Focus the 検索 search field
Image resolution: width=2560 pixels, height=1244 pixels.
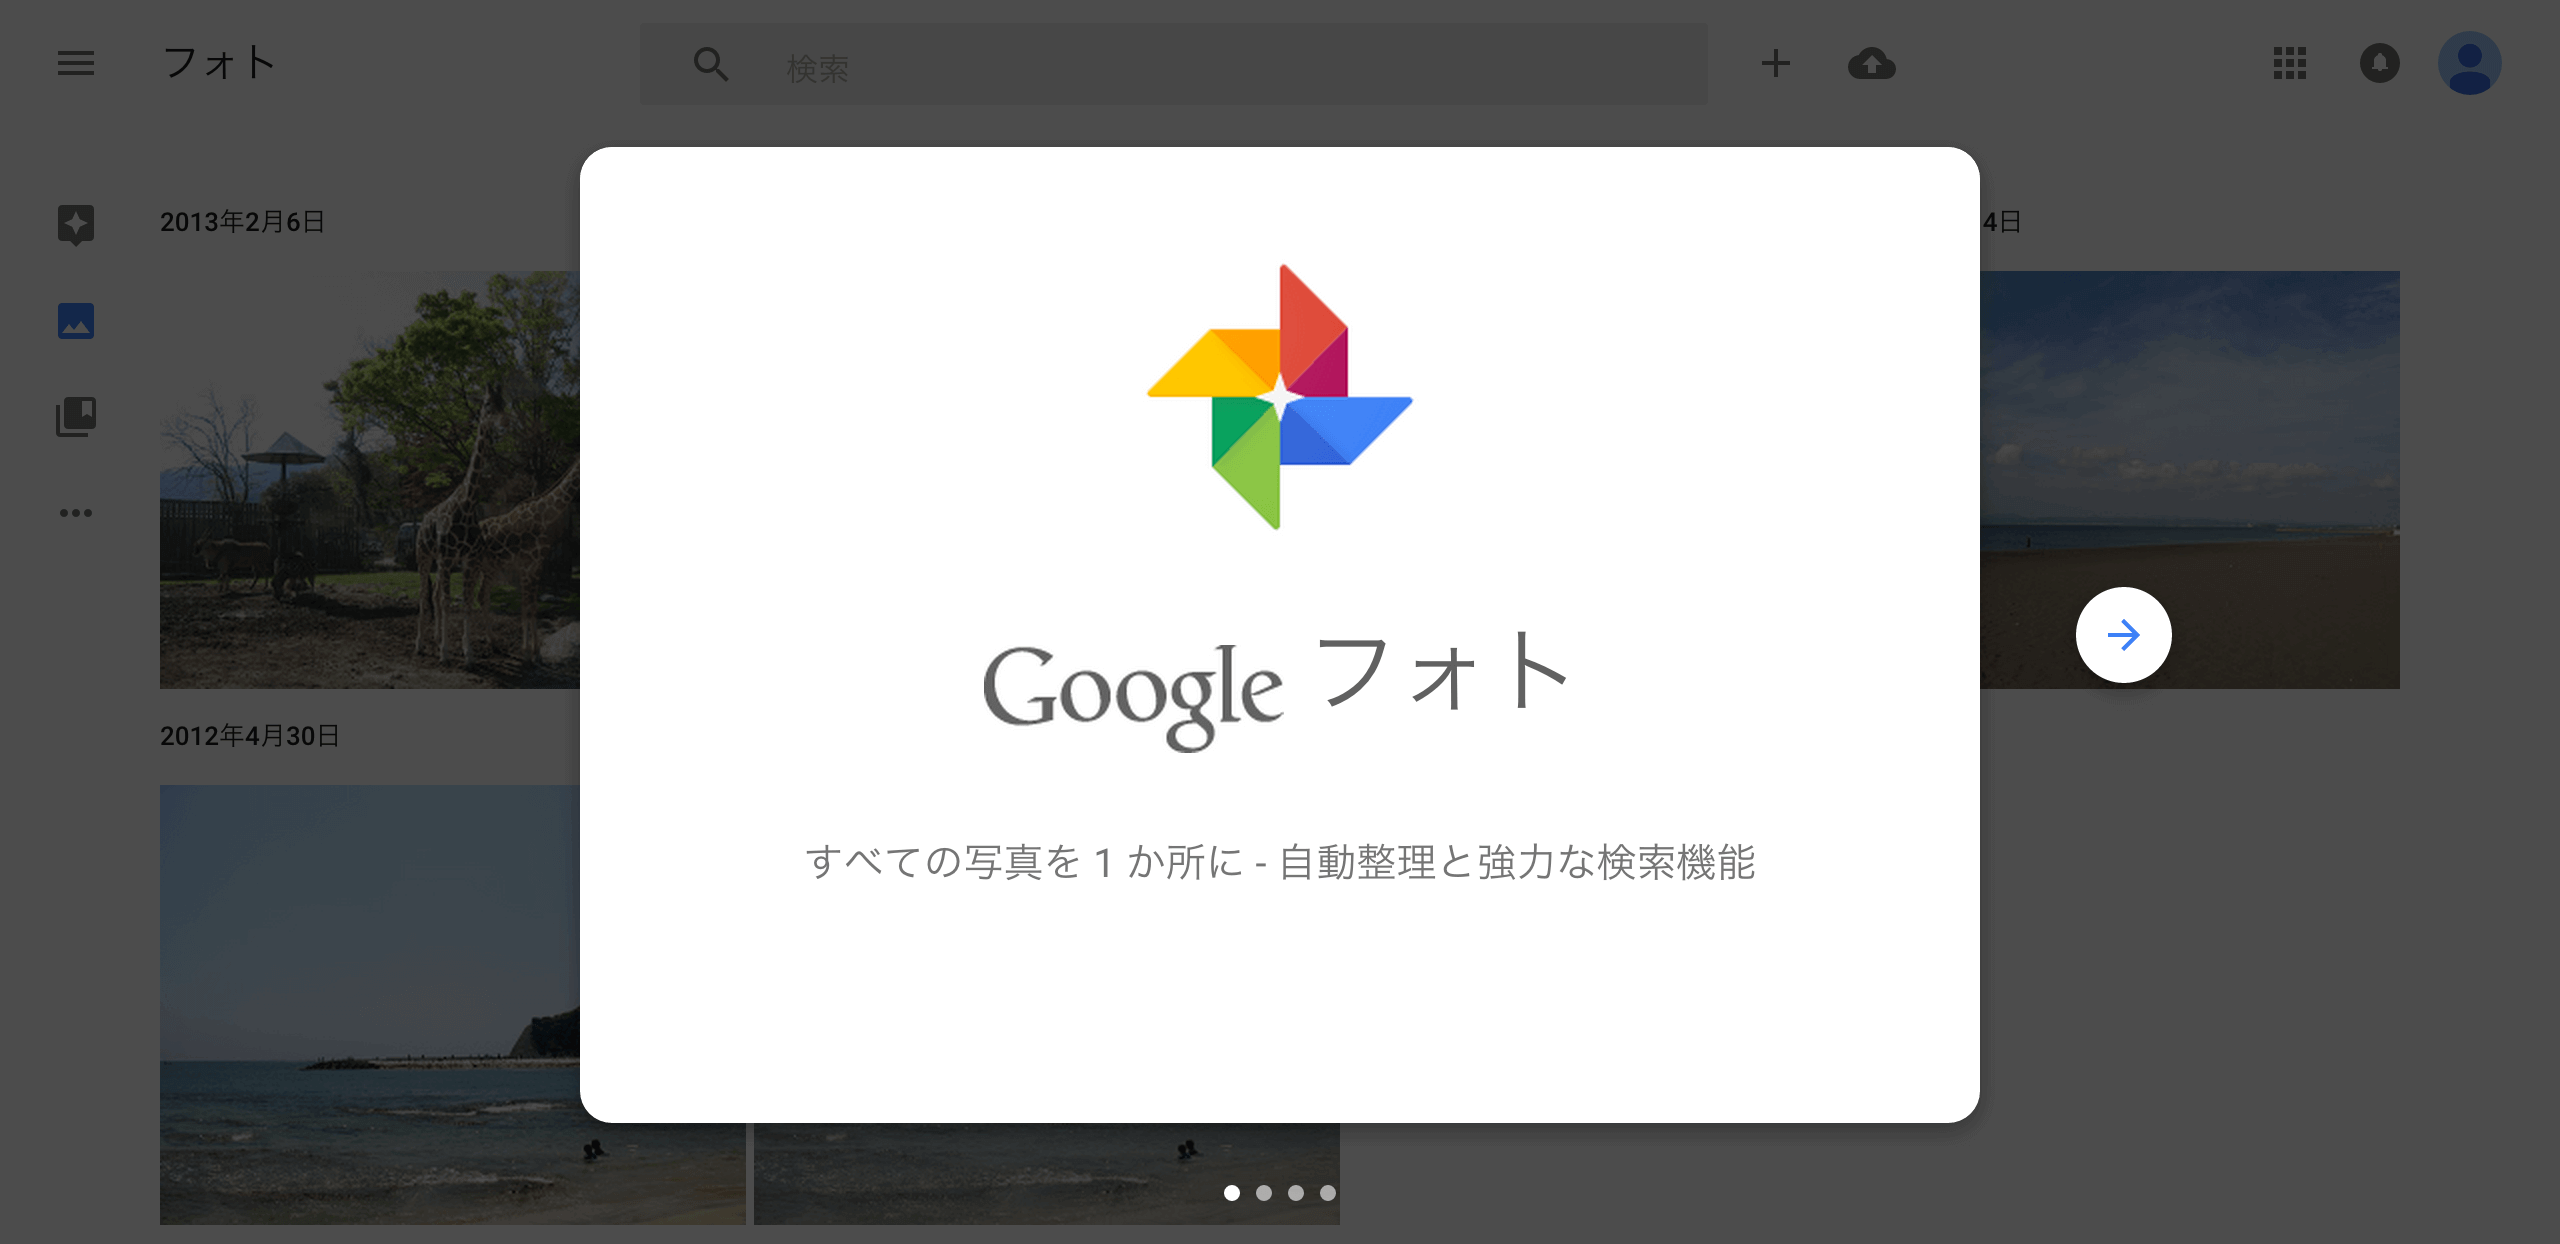click(x=1174, y=65)
